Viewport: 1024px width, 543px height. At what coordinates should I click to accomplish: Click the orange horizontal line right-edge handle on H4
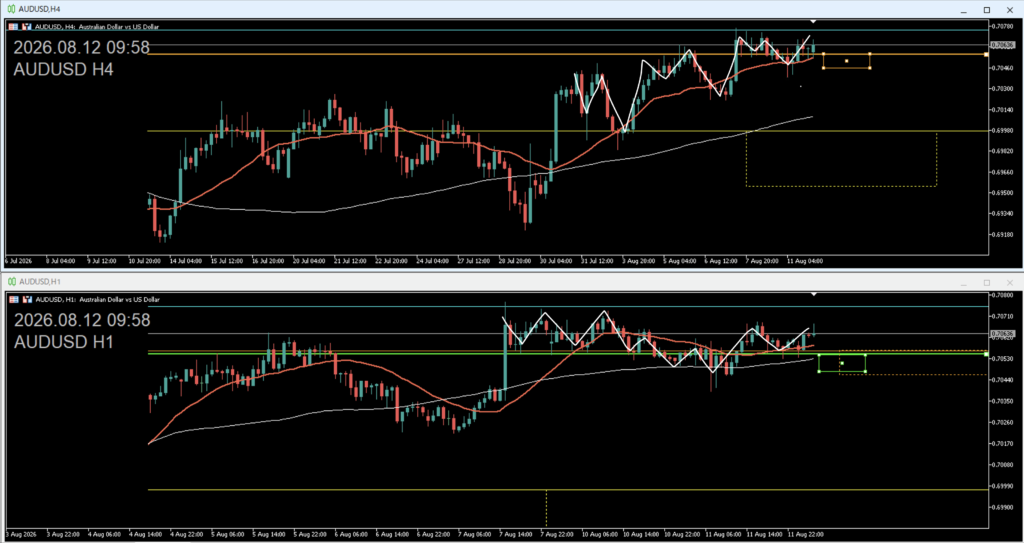pyautogui.click(x=985, y=54)
